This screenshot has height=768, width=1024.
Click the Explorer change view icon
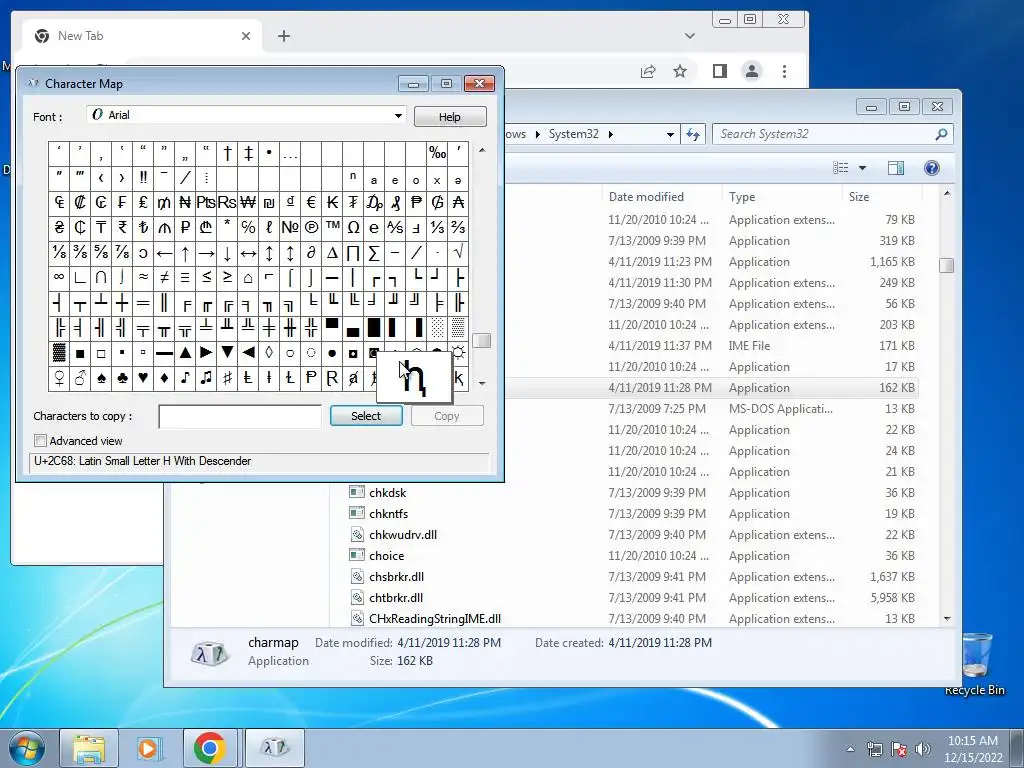pos(840,168)
